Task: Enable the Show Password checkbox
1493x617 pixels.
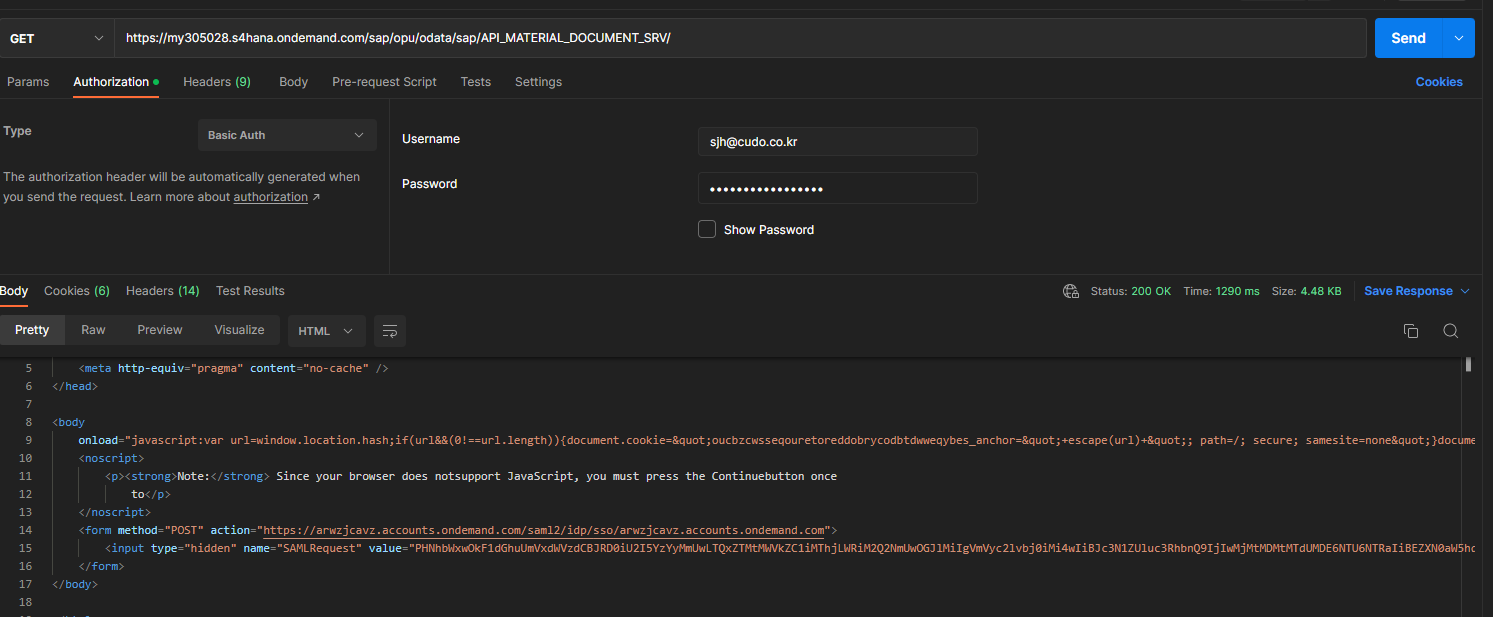Action: pyautogui.click(x=707, y=229)
